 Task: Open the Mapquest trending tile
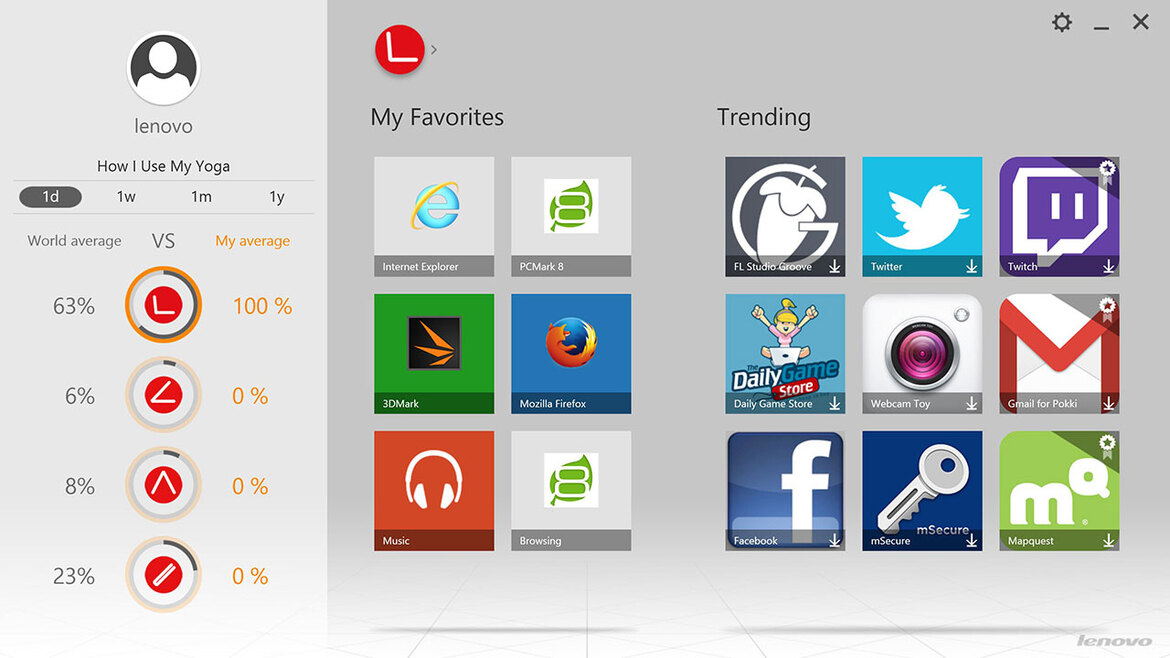pyautogui.click(x=1059, y=491)
